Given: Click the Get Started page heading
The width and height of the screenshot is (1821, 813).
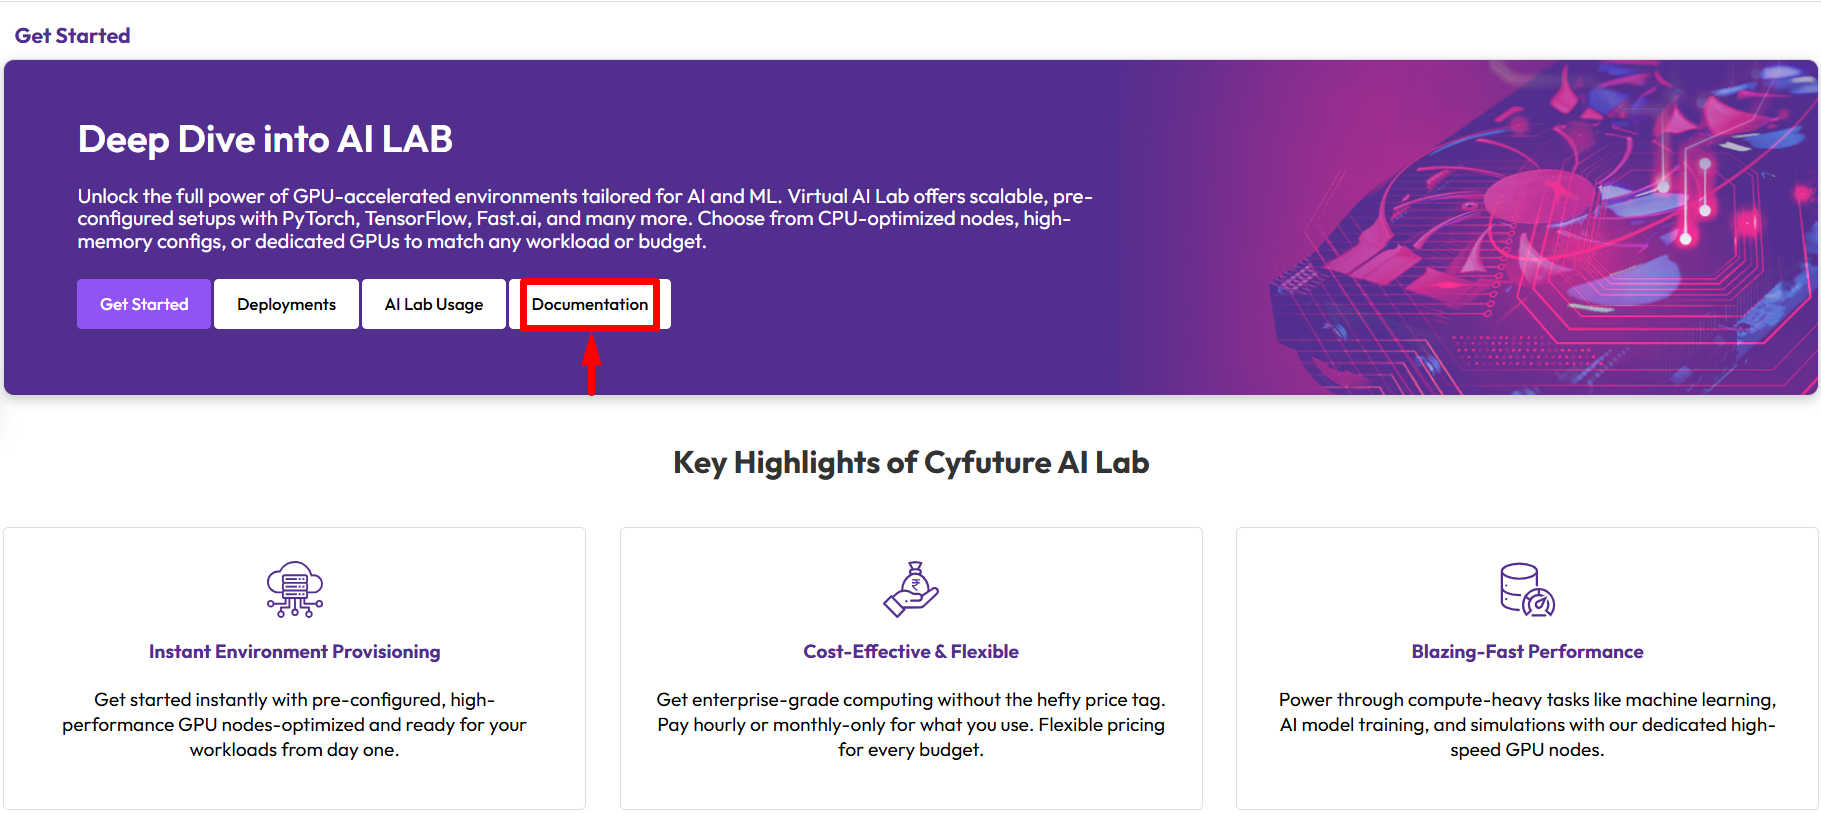Looking at the screenshot, I should coord(72,36).
